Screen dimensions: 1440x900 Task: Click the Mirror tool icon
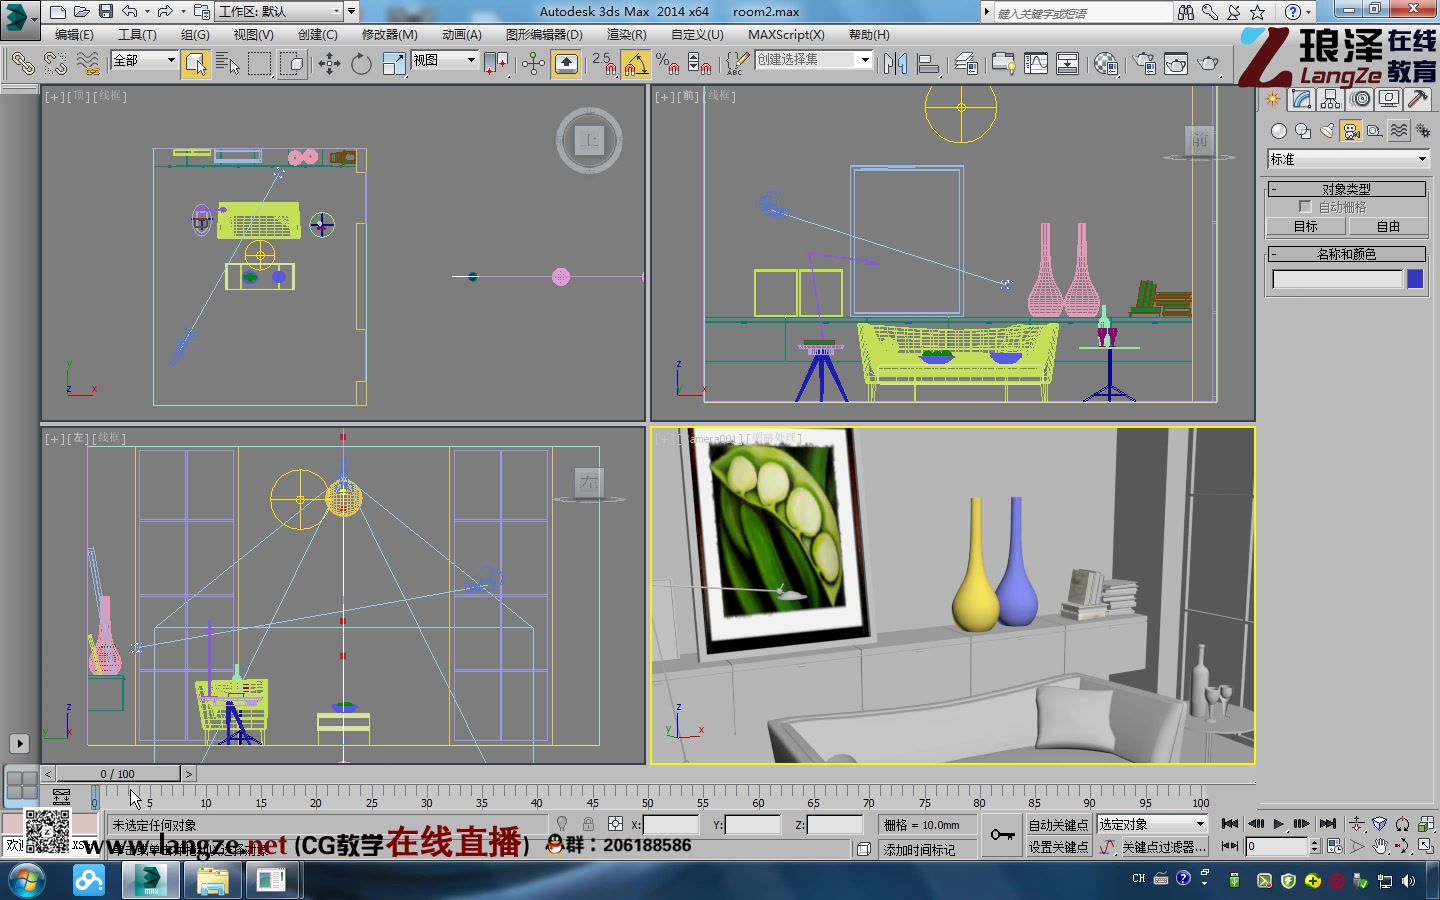pos(895,64)
